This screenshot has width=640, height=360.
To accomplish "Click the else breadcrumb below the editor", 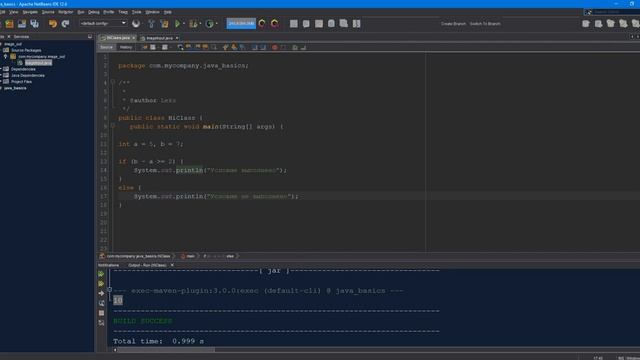I will [x=230, y=256].
